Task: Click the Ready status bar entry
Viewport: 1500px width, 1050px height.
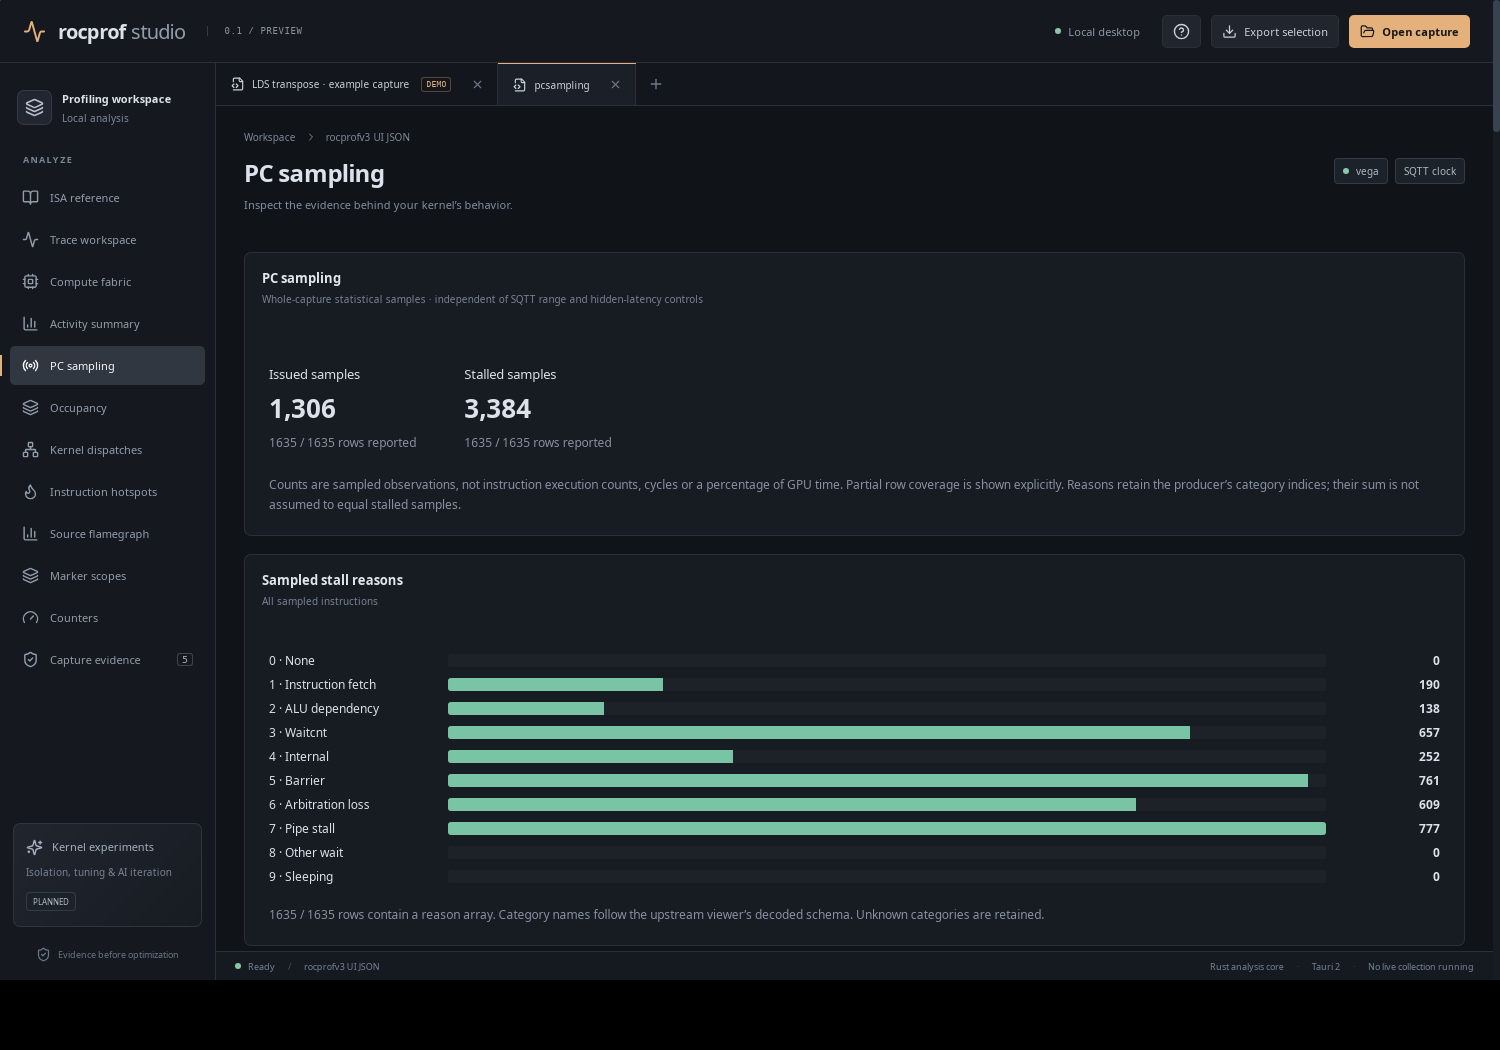Action: 255,966
